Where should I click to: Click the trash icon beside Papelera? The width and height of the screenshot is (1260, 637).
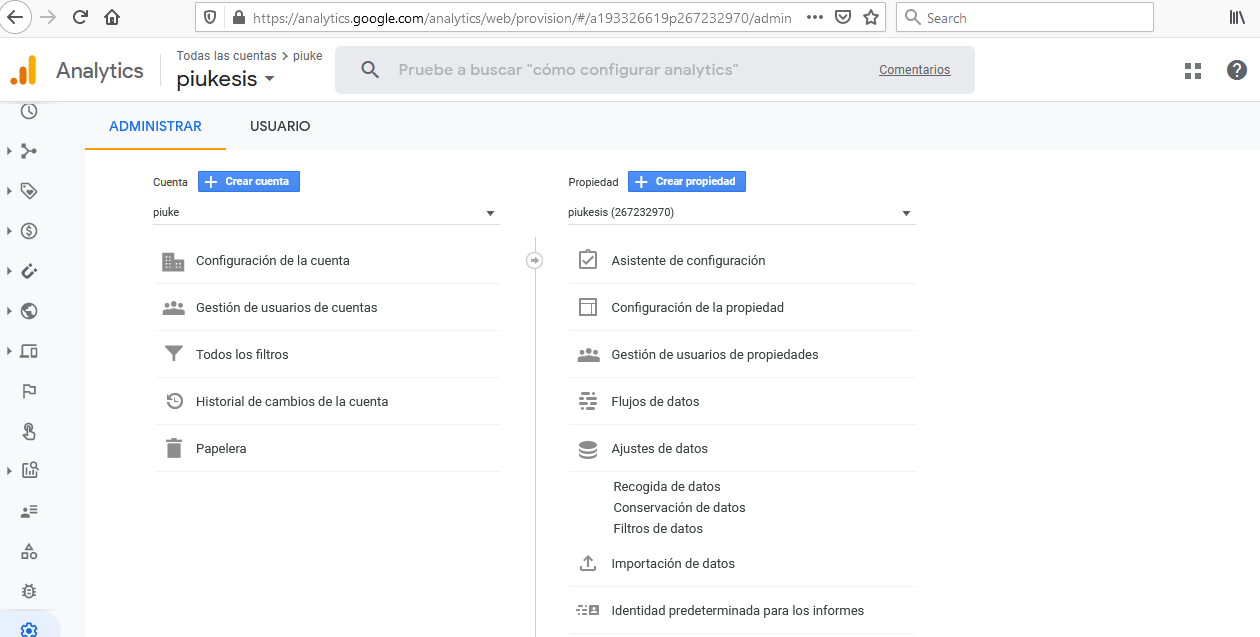(x=174, y=449)
